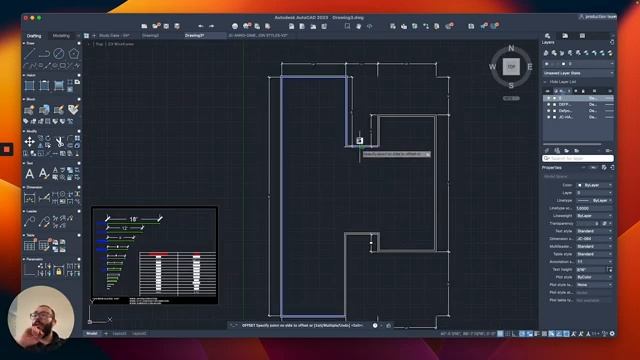The width and height of the screenshot is (640, 360).
Task: Toggle visibility of DEFP layer
Action: [x=549, y=104]
